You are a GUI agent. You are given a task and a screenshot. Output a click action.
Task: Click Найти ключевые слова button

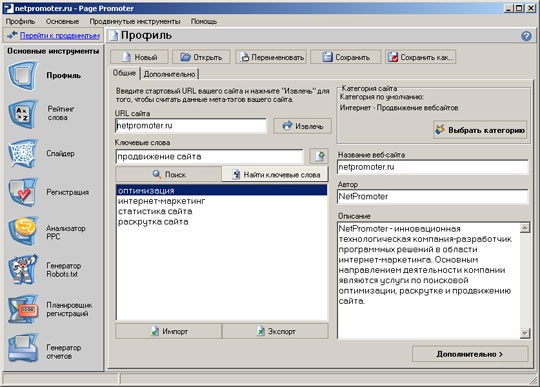(275, 175)
